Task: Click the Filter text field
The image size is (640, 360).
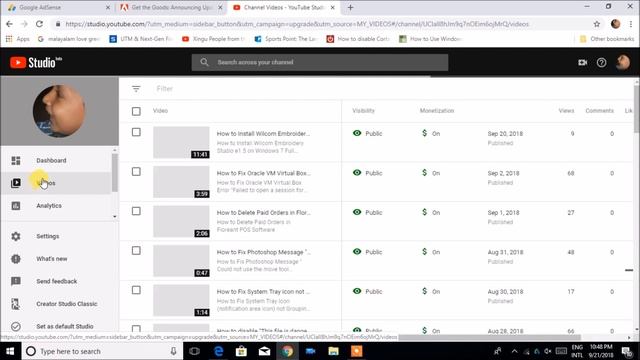Action: (164, 89)
